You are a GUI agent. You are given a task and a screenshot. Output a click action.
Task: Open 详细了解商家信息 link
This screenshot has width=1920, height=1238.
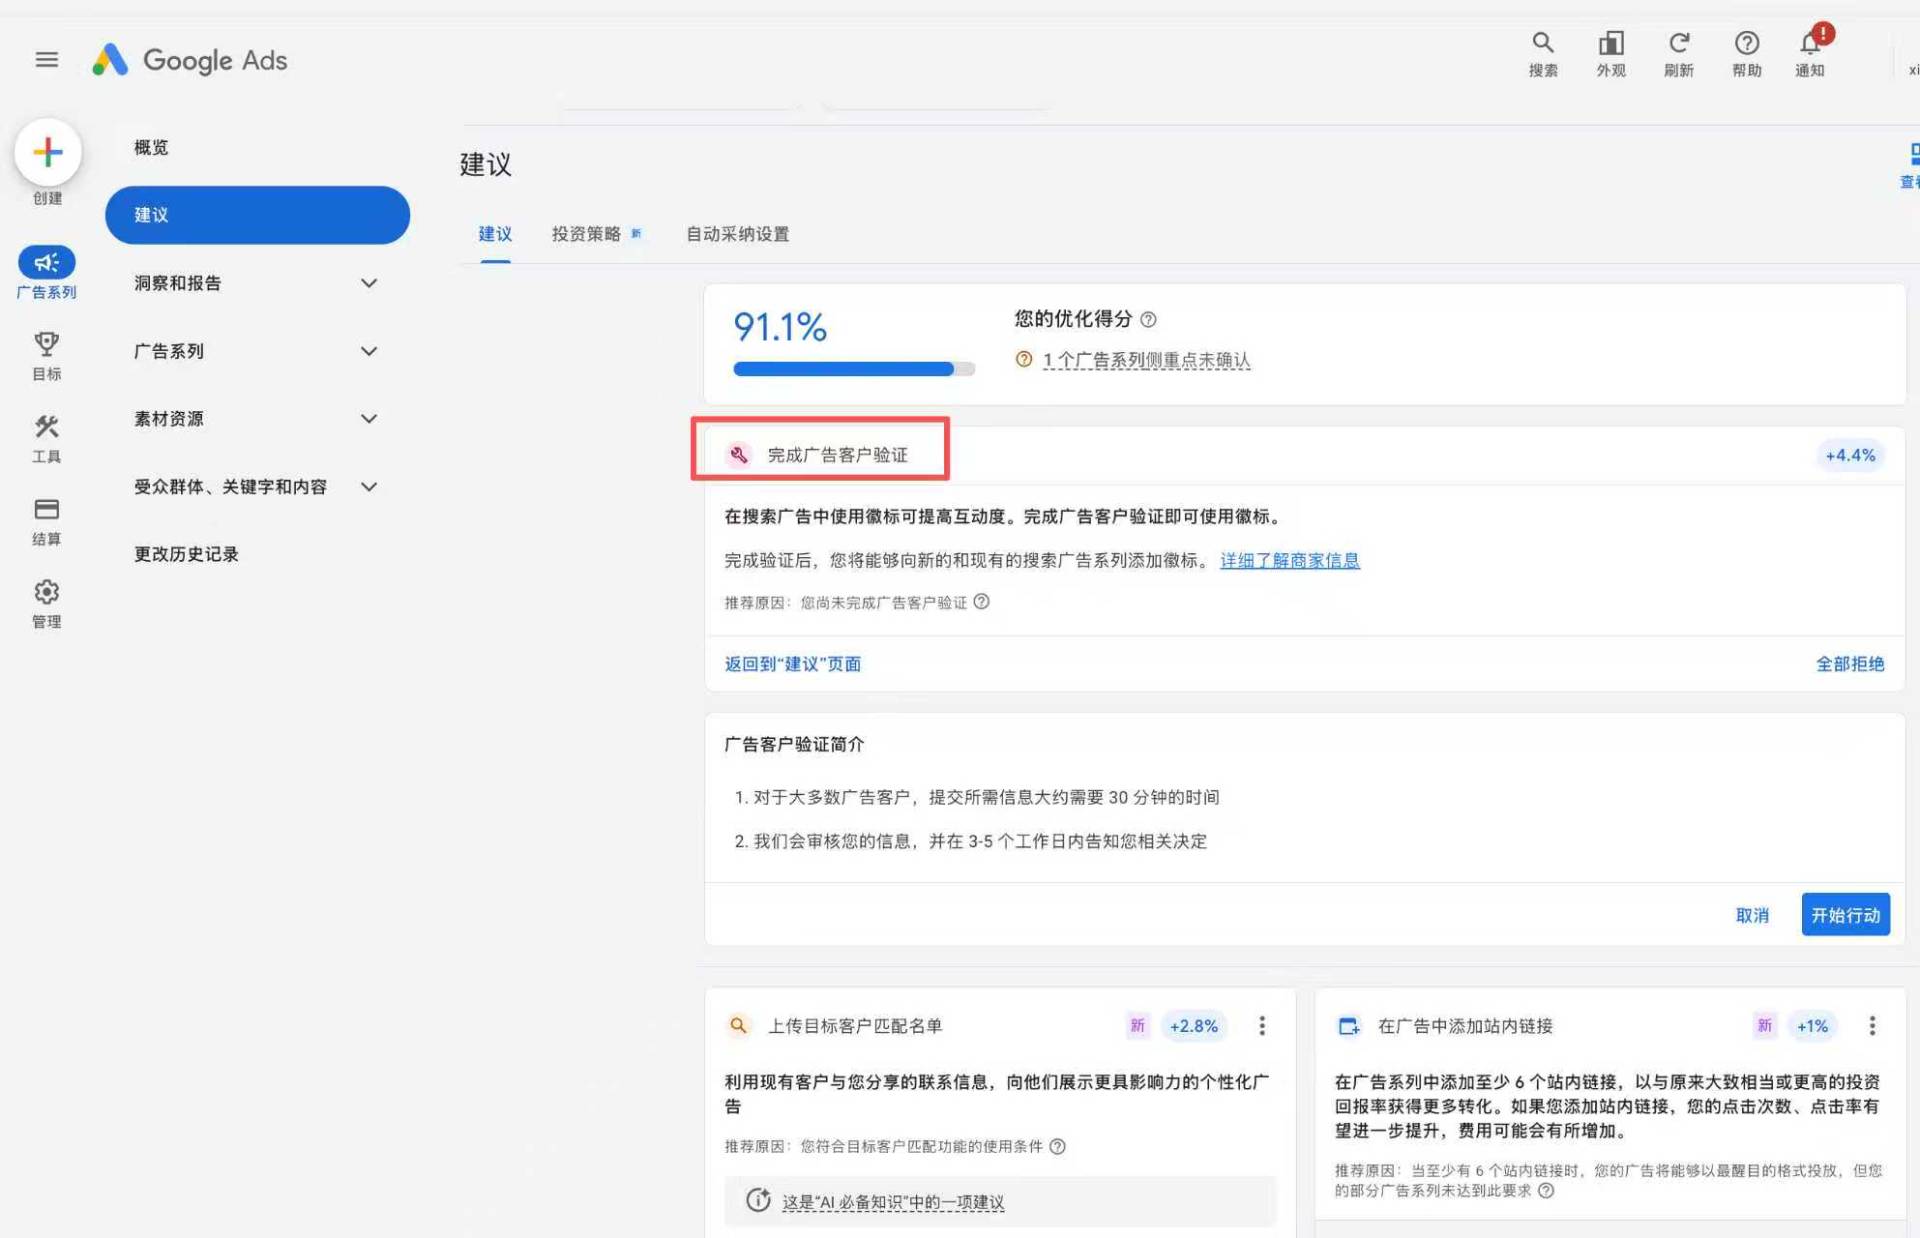(1289, 560)
